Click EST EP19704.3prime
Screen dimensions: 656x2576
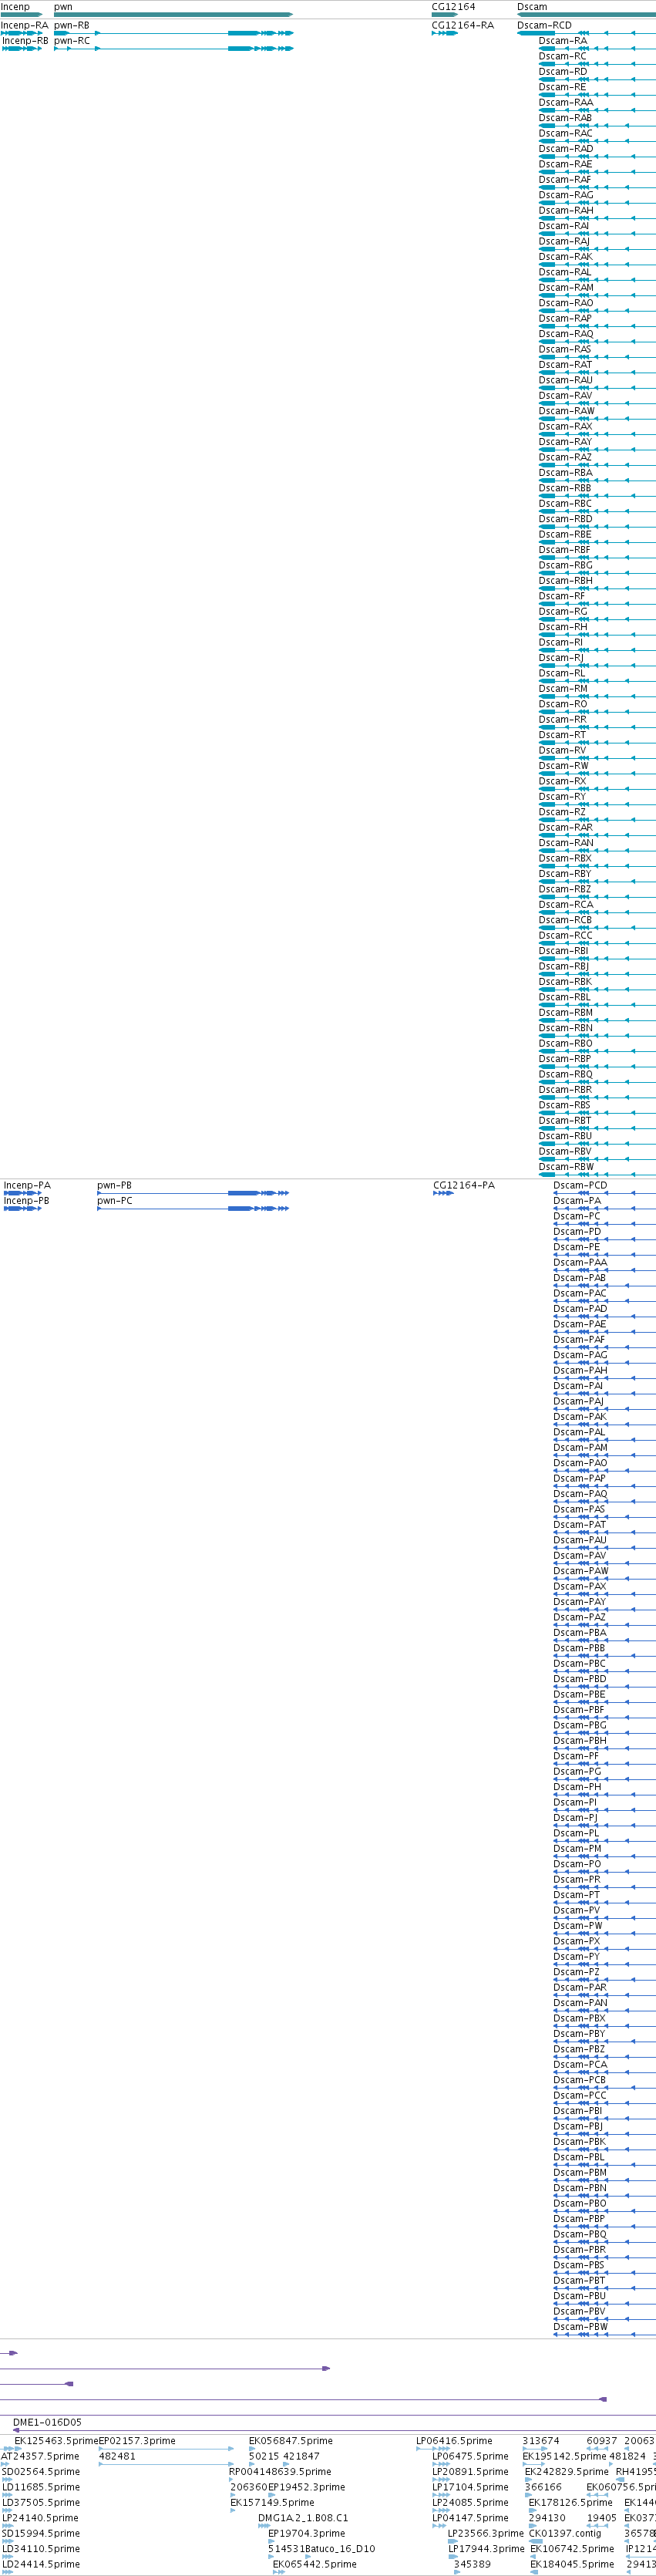point(306,2533)
